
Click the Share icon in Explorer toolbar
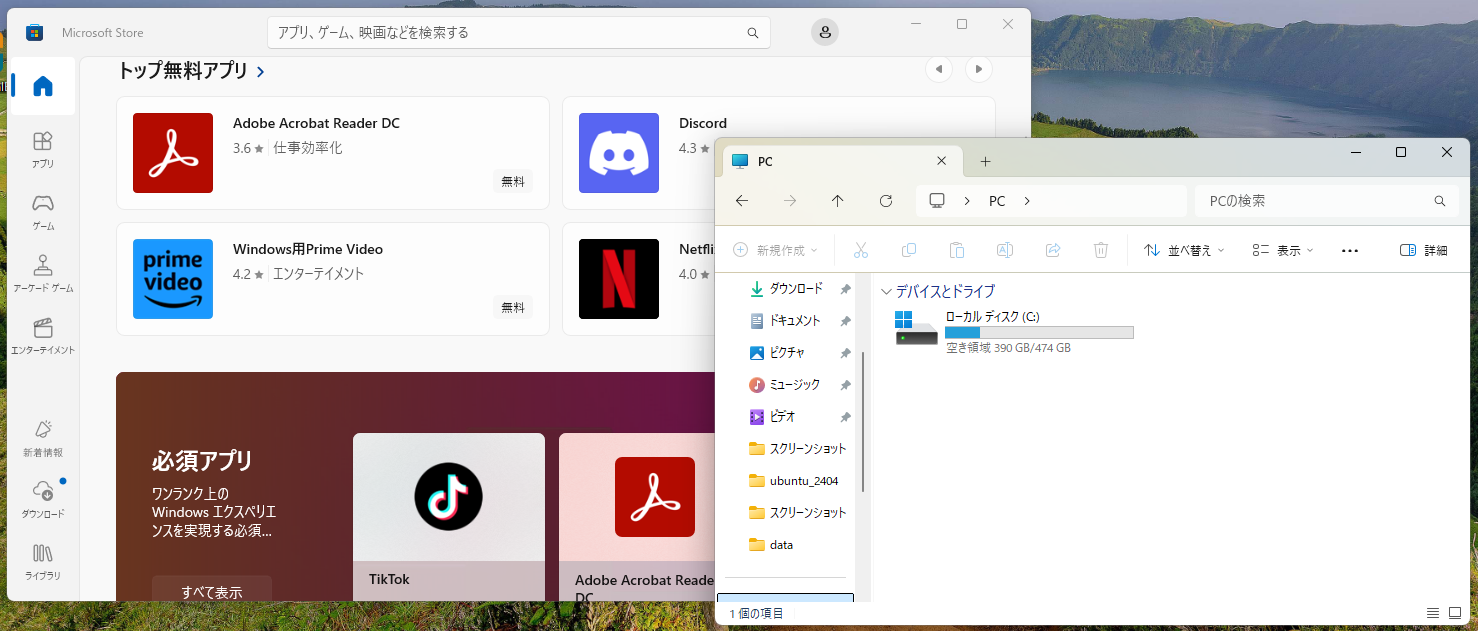1053,250
